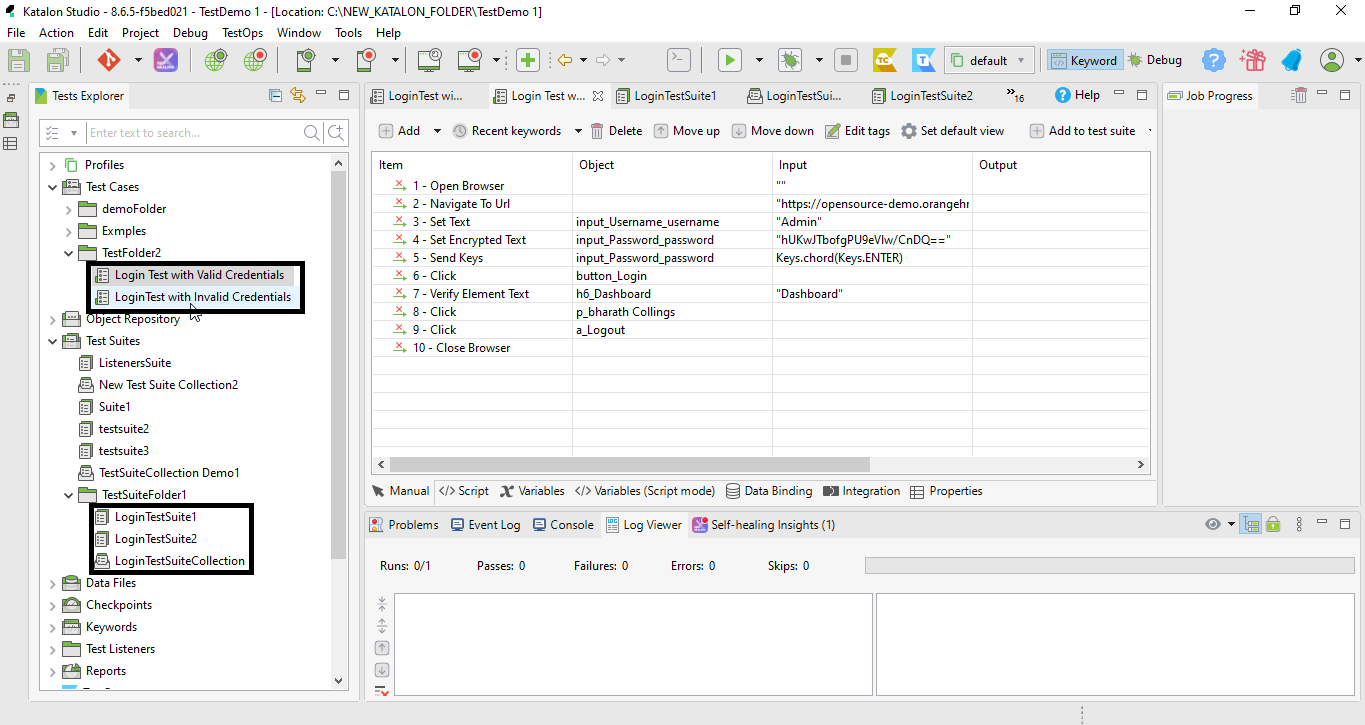Click Job Progress trash can icon
This screenshot has width=1365, height=725.
click(x=1299, y=96)
